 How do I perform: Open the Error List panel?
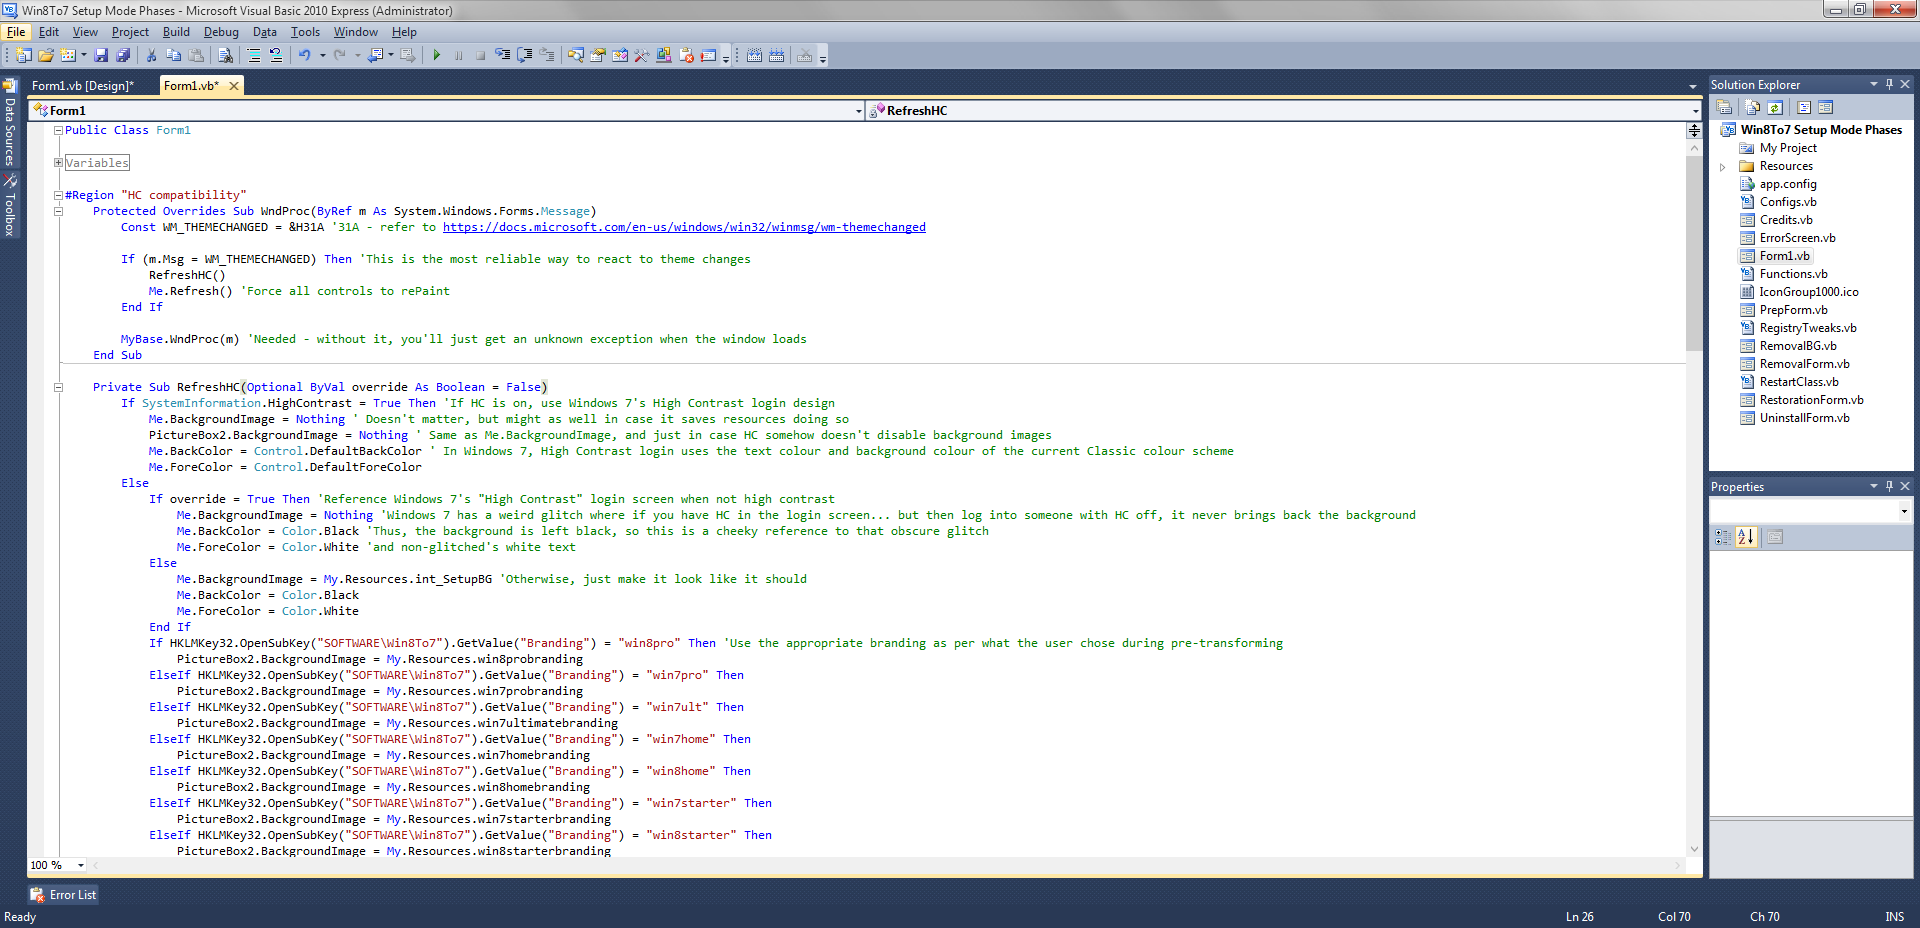click(62, 894)
